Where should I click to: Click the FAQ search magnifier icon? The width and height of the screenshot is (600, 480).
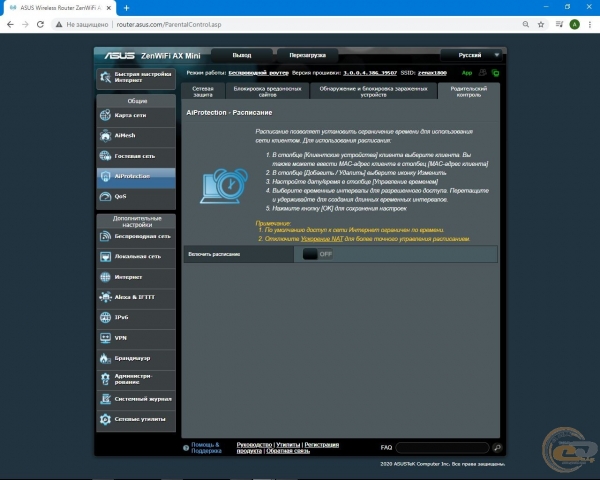pyautogui.click(x=497, y=447)
